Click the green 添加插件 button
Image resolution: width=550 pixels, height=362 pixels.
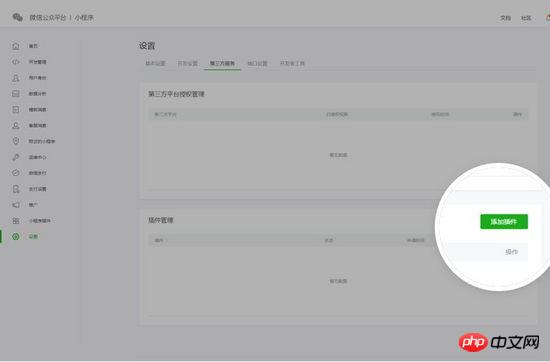504,222
